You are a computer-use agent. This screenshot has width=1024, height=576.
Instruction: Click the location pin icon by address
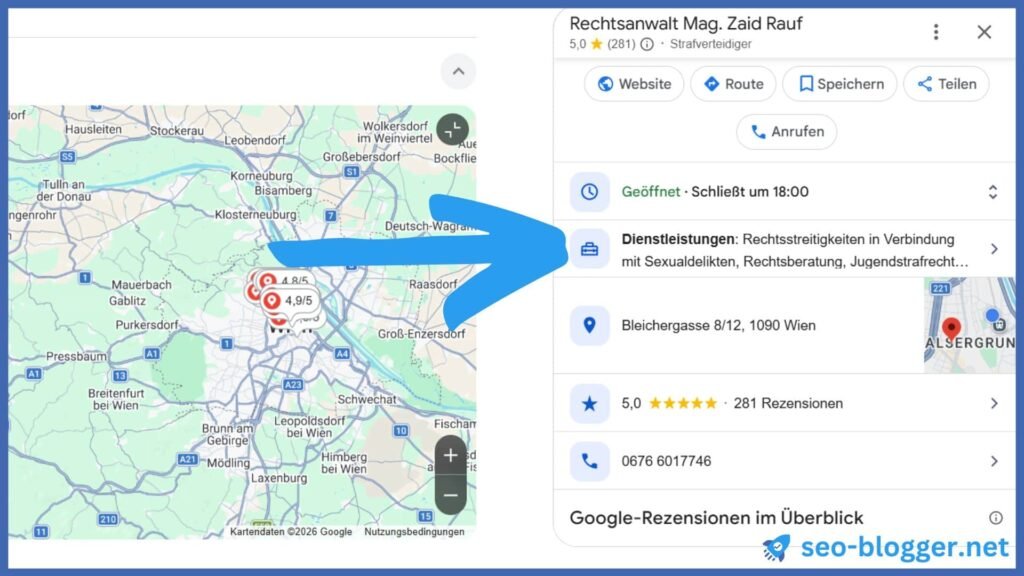click(x=589, y=325)
